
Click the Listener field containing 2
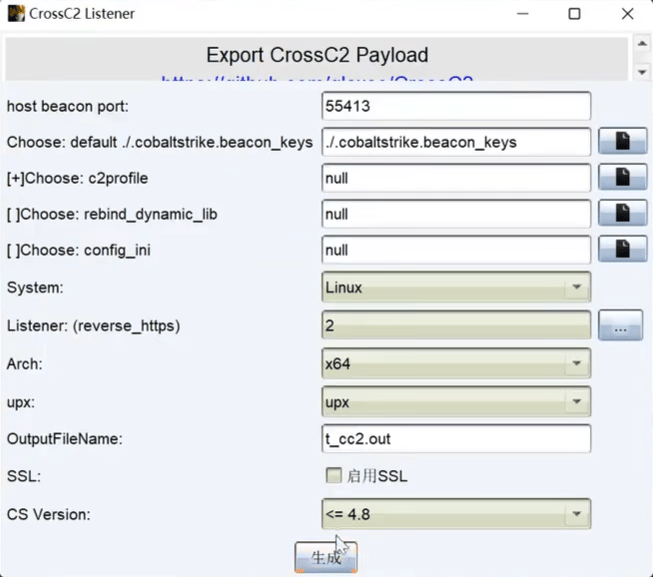pos(456,325)
